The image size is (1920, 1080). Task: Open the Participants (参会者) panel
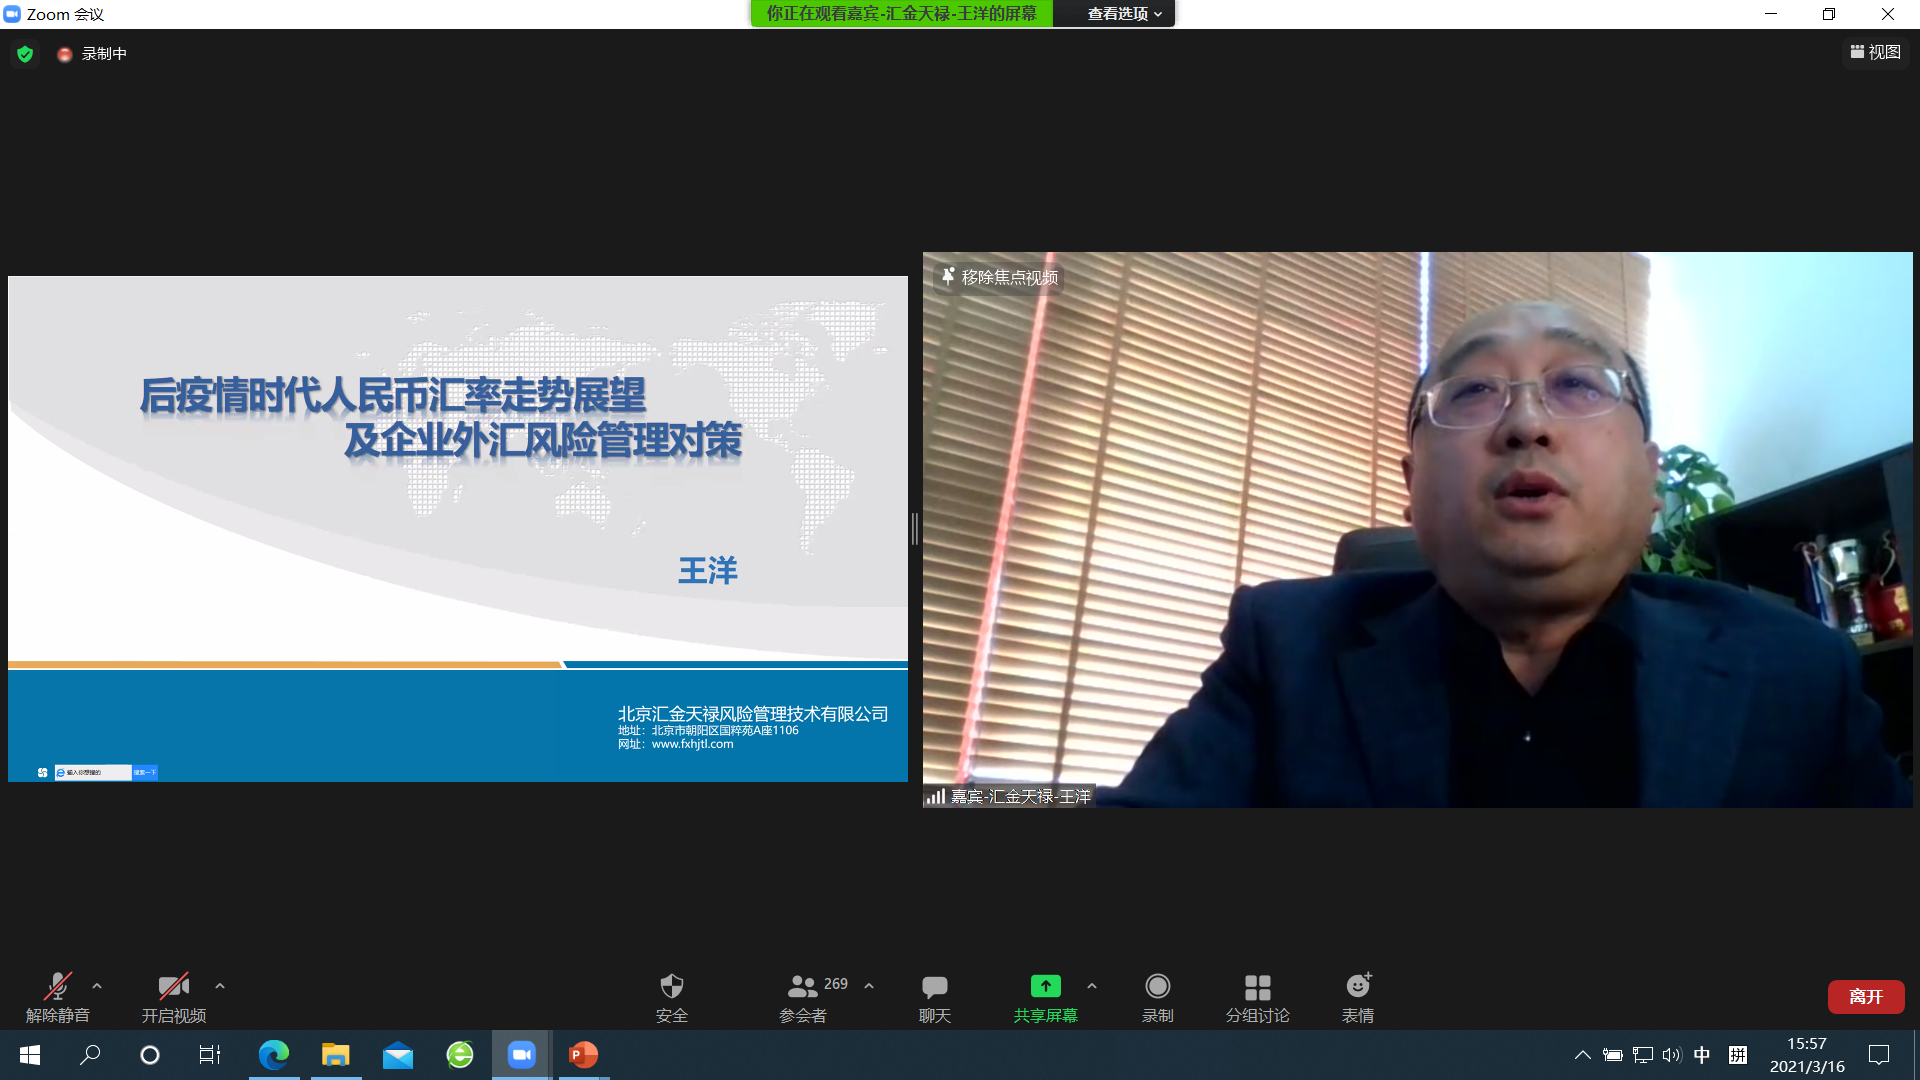click(803, 987)
